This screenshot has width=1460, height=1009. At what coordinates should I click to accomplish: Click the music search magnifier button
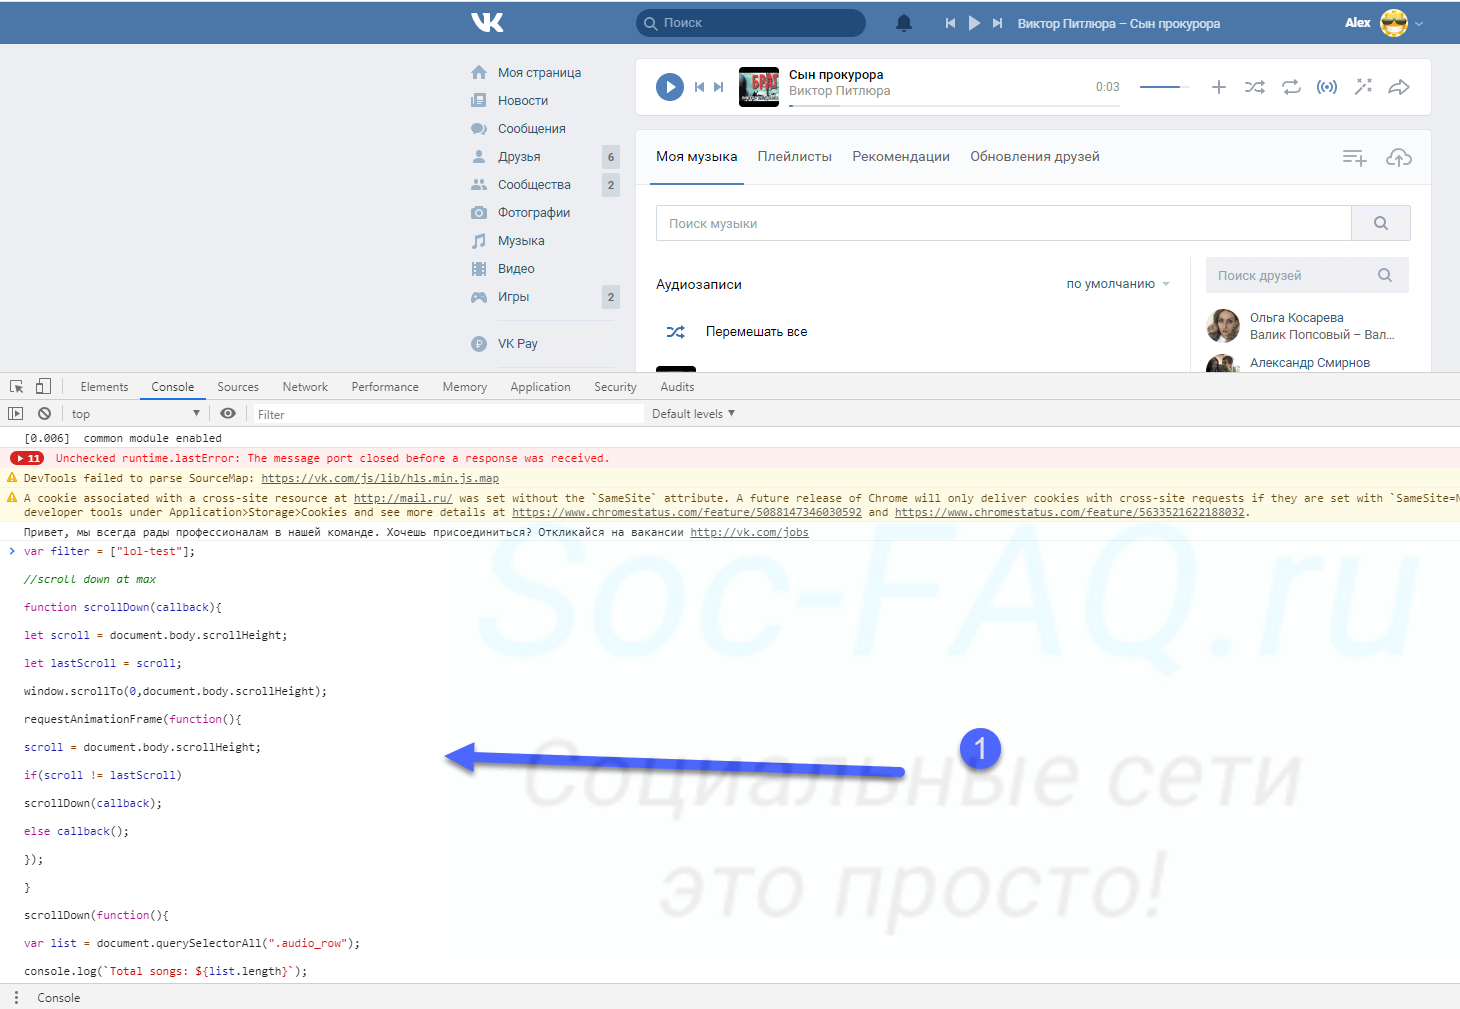coord(1381,223)
